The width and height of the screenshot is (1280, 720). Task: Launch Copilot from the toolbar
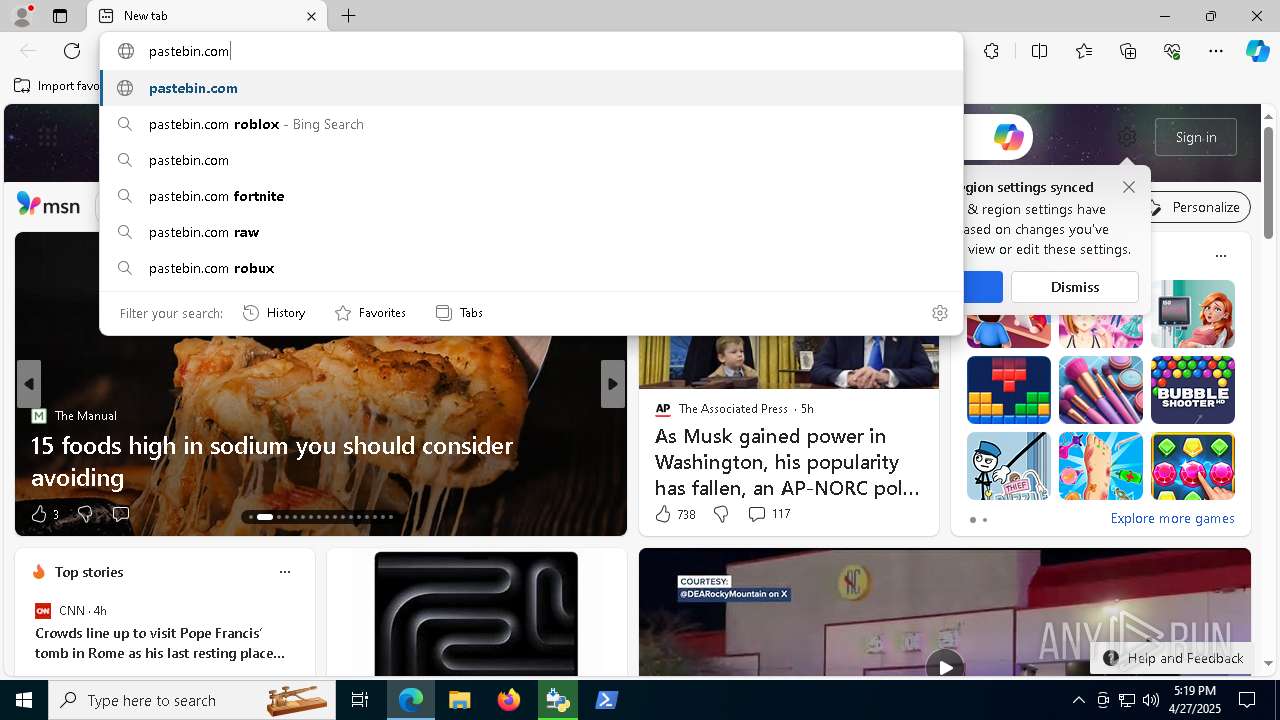(1257, 51)
